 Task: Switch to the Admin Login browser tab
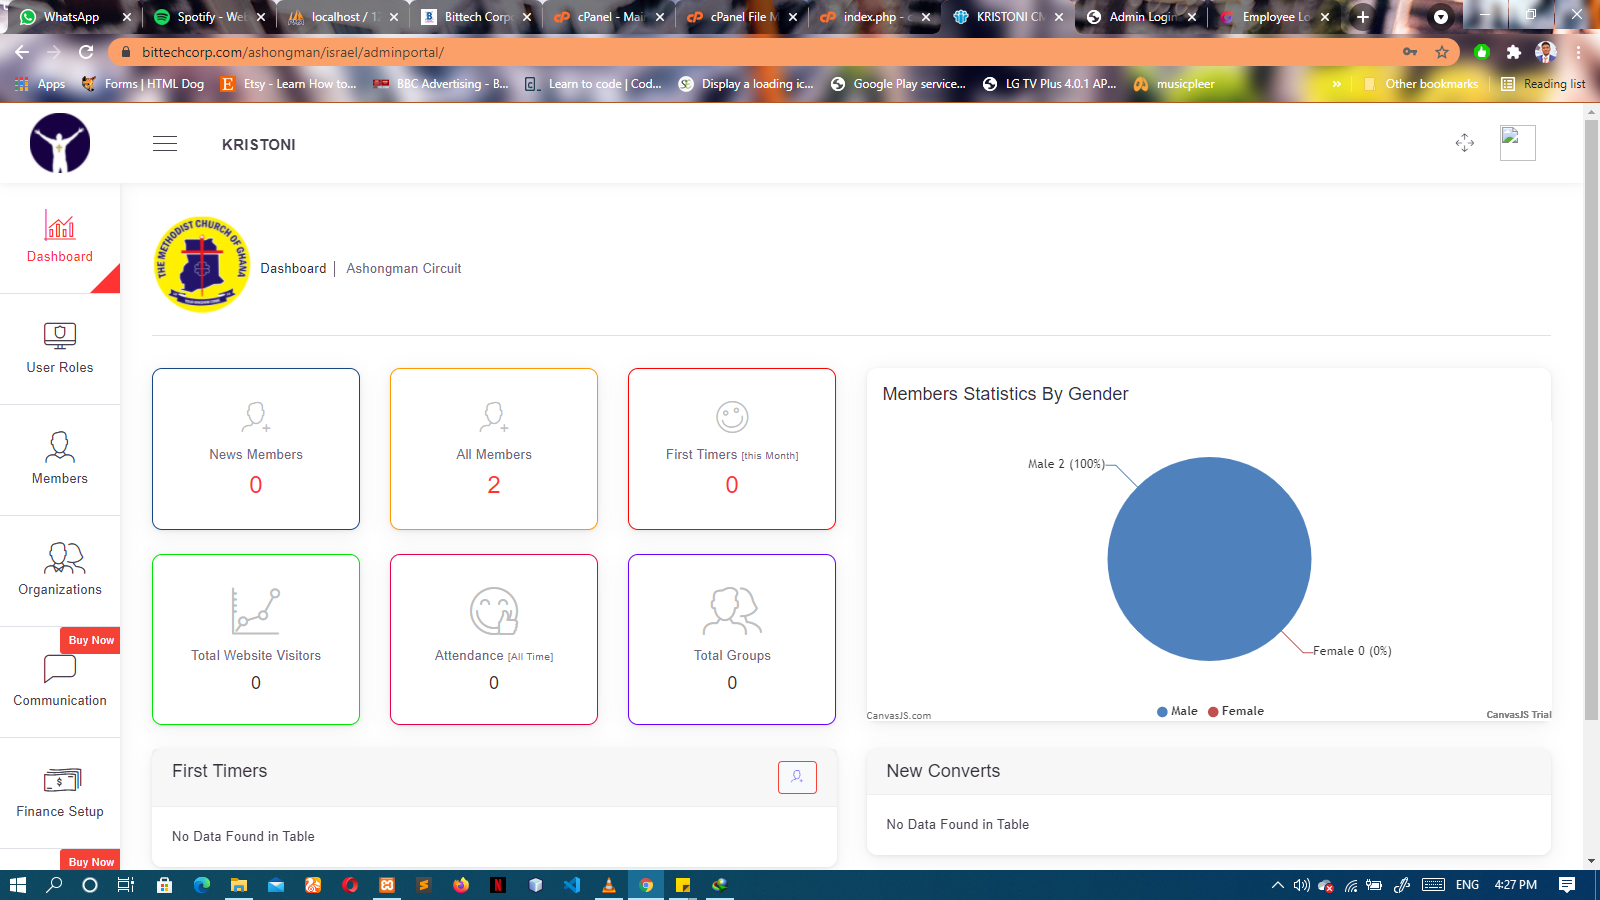click(x=1140, y=17)
